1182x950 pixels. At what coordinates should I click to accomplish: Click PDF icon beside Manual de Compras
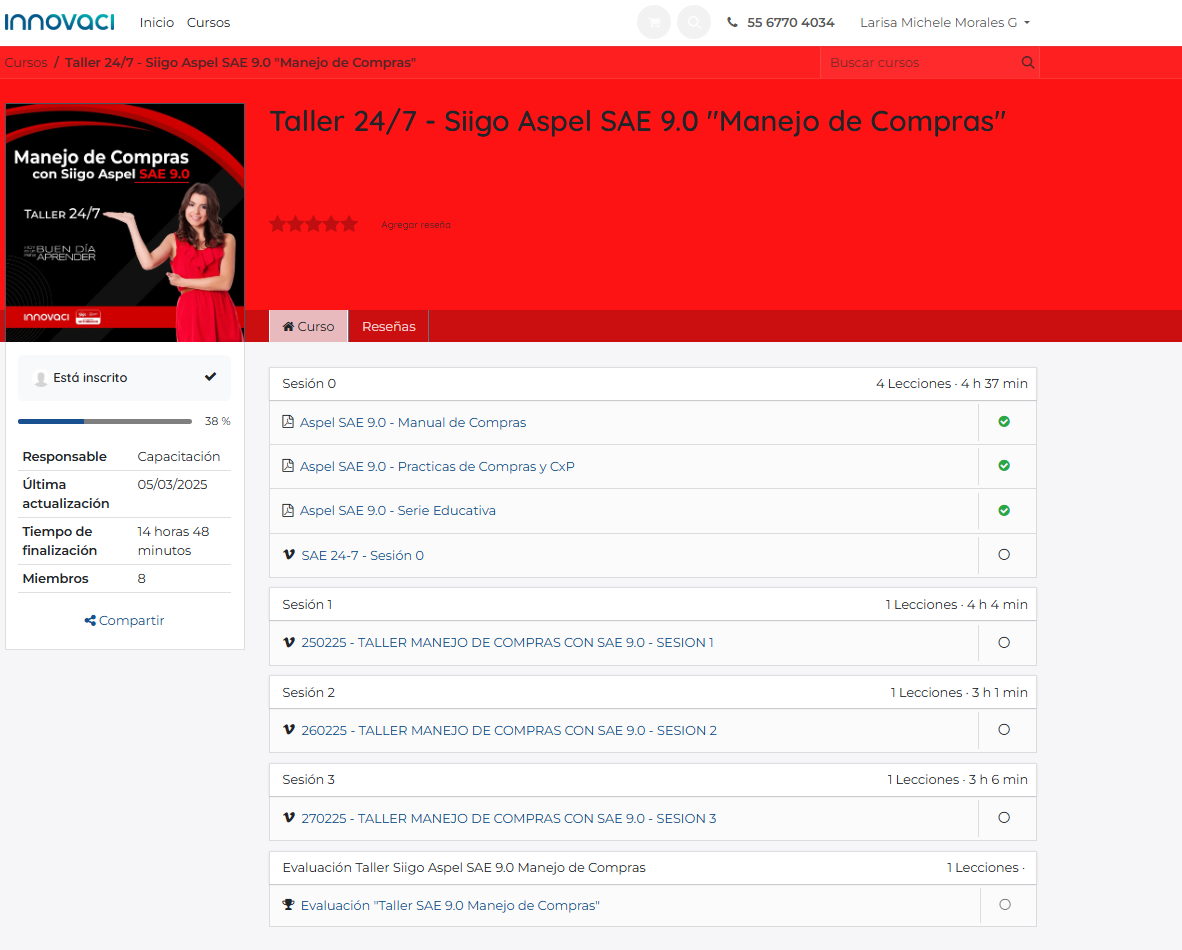pos(288,422)
